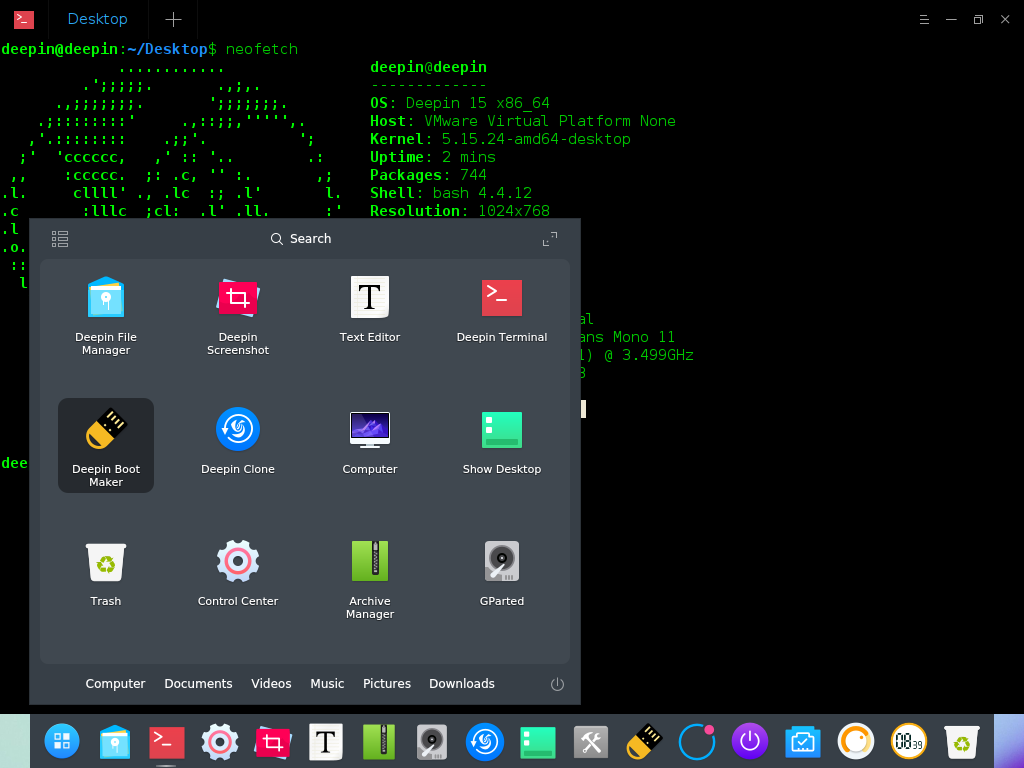Open terminal hamburger menu
The width and height of the screenshot is (1024, 768).
(x=924, y=20)
